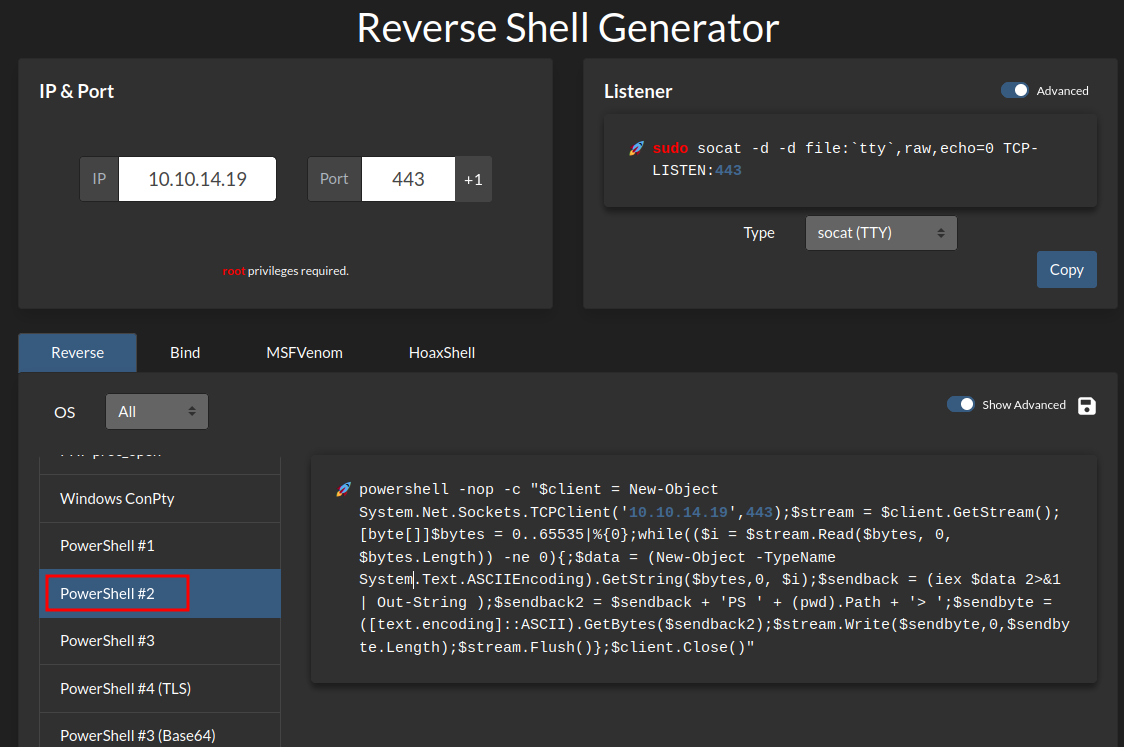The height and width of the screenshot is (747, 1124).
Task: Select PowerShell #1 in the list
Action: click(160, 546)
